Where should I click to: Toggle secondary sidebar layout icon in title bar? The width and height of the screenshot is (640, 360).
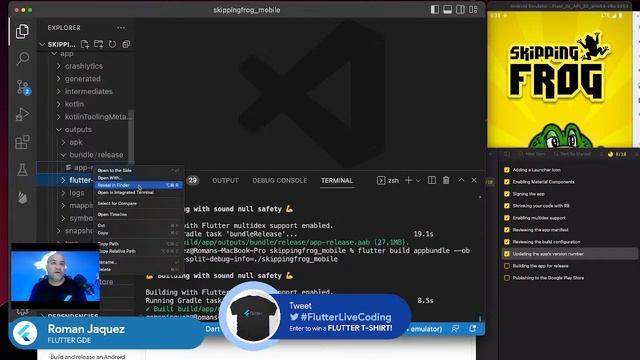click(x=460, y=10)
